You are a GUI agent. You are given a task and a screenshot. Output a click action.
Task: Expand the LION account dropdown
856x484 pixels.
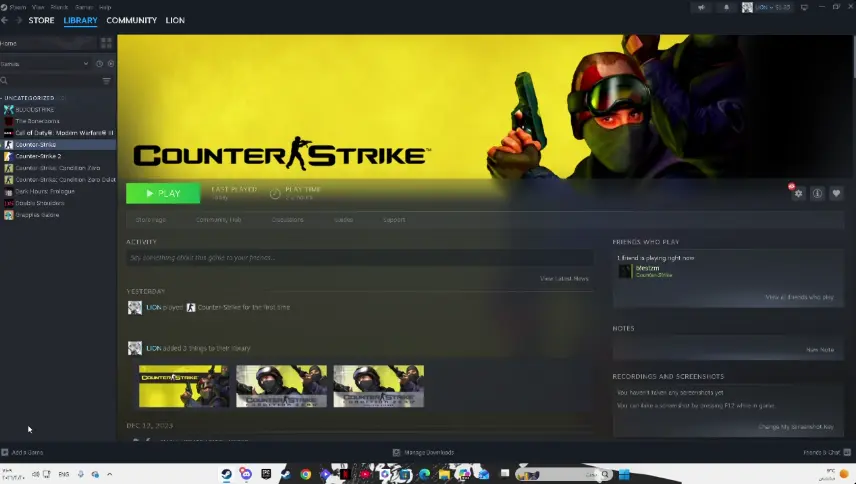[766, 7]
